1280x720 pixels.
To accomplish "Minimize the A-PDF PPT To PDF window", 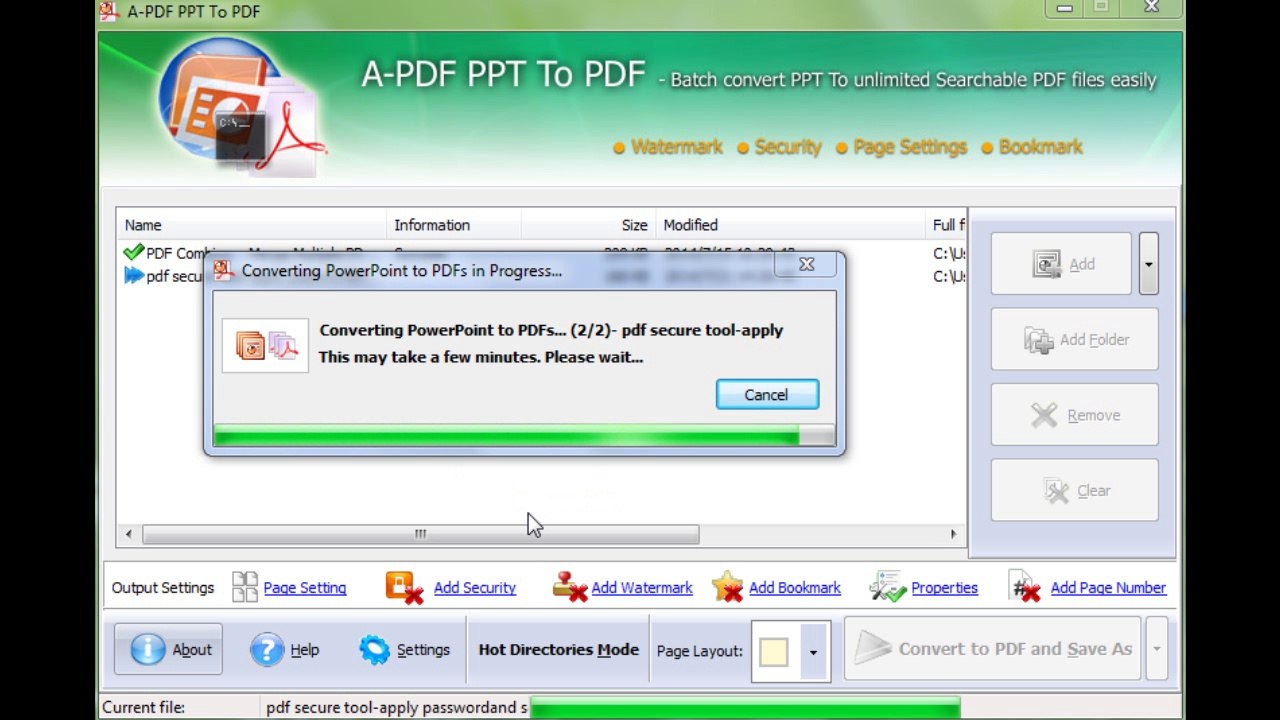I will (x=1064, y=8).
